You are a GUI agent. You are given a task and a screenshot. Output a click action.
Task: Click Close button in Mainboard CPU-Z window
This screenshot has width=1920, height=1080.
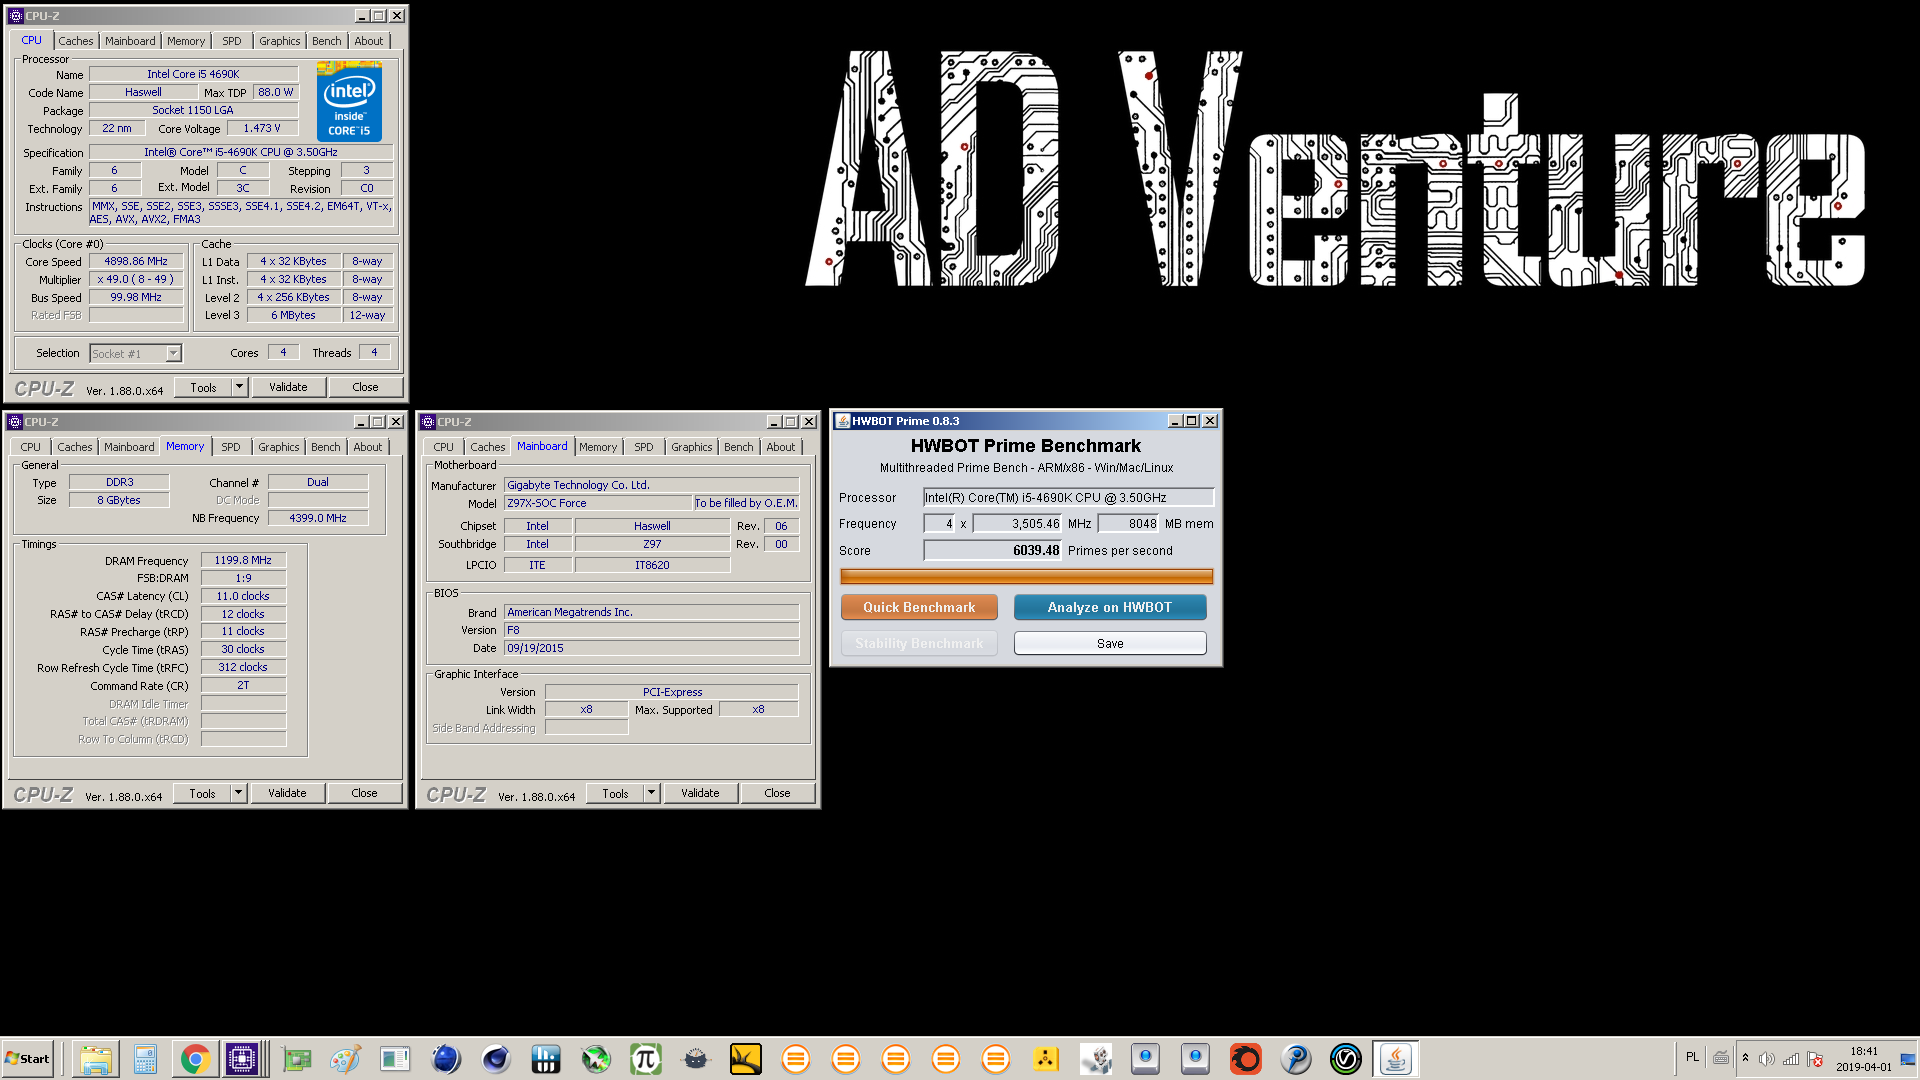click(x=777, y=793)
